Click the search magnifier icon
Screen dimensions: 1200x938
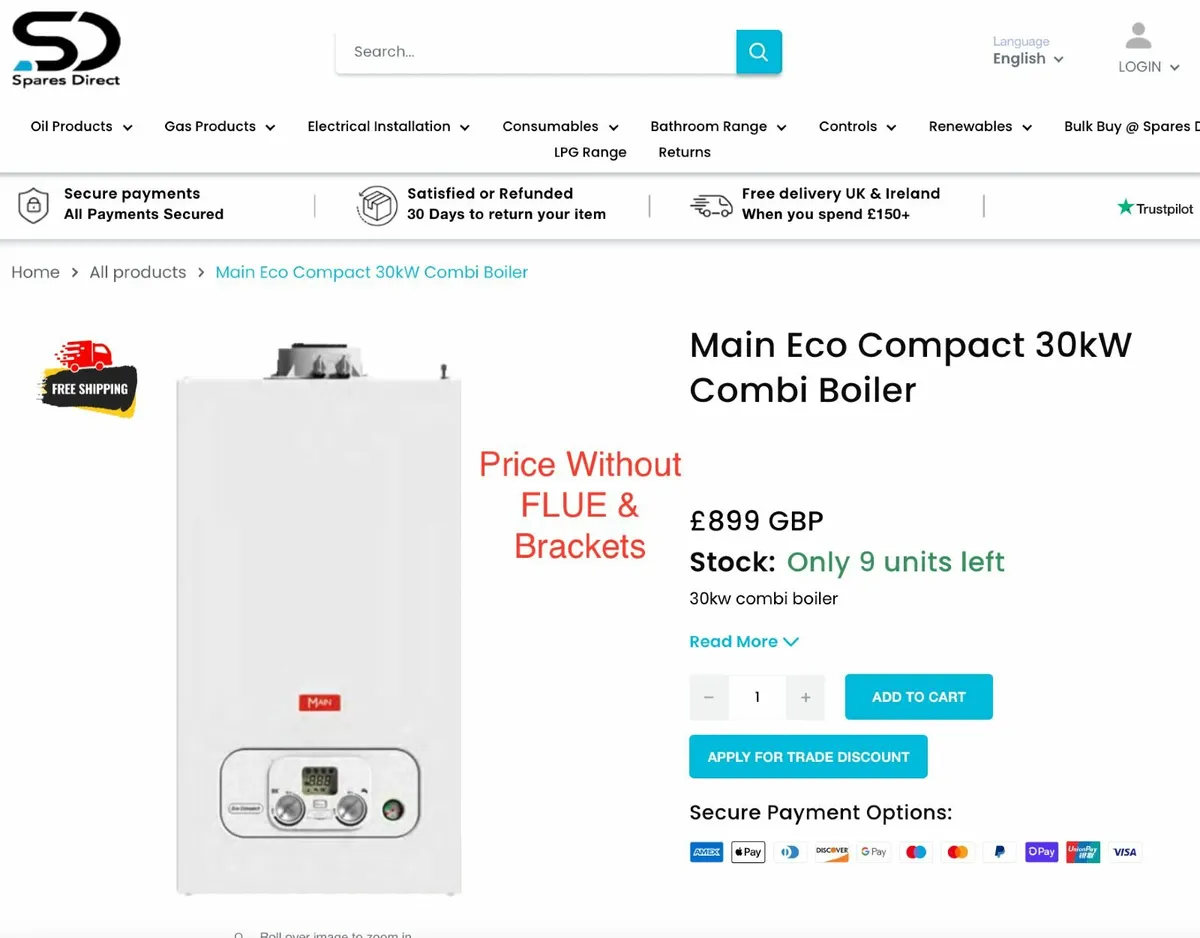(758, 51)
